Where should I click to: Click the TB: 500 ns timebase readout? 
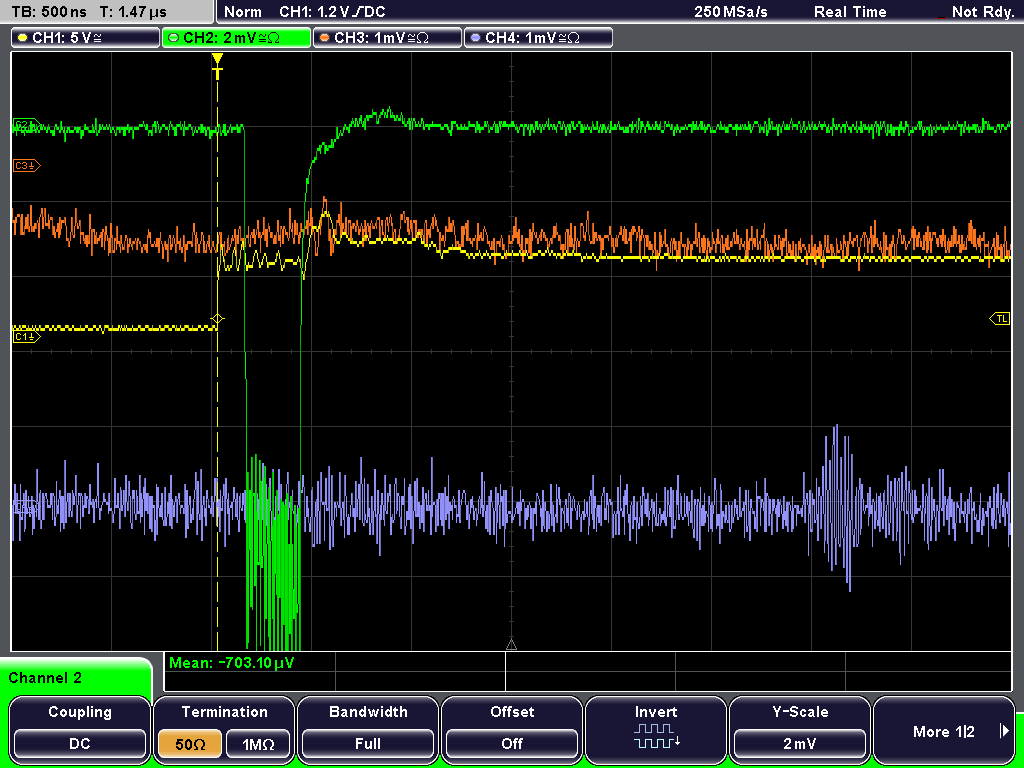[x=49, y=12]
